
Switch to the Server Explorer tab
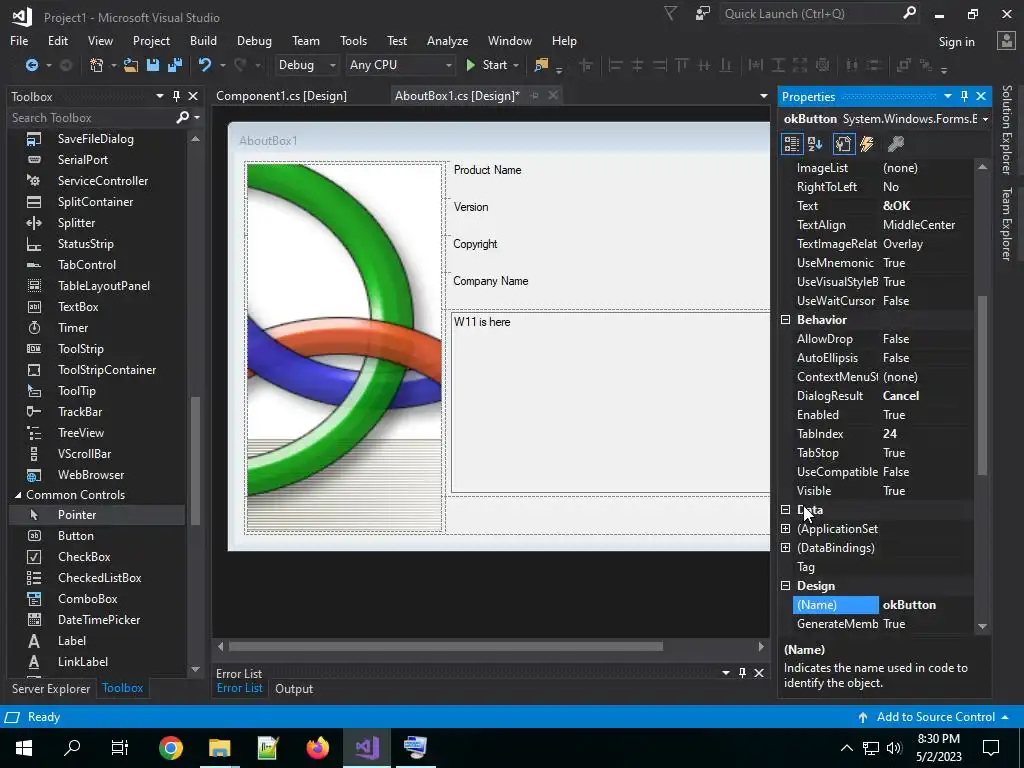click(51, 688)
